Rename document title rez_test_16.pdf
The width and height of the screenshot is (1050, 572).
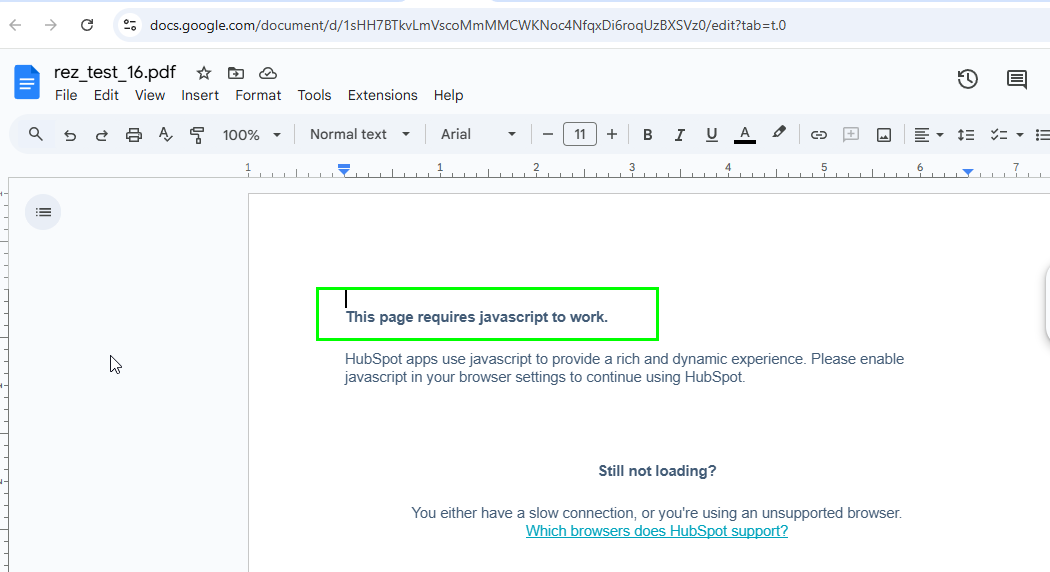coord(115,72)
